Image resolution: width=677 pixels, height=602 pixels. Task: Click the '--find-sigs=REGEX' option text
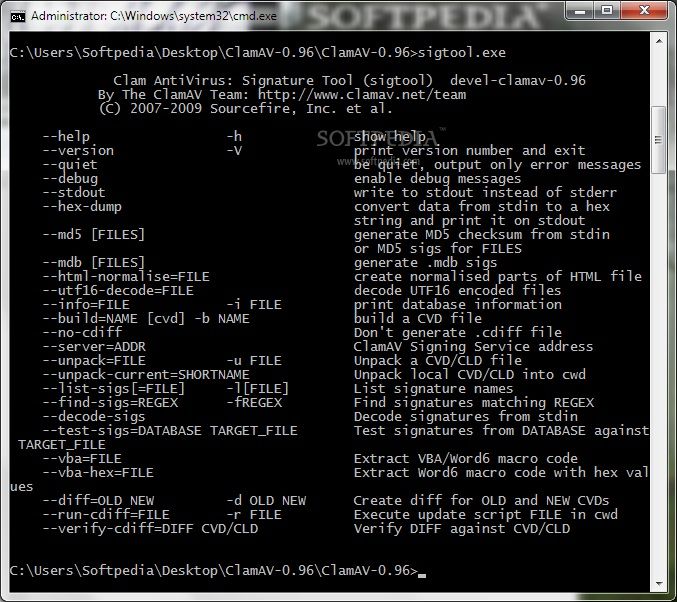point(110,402)
